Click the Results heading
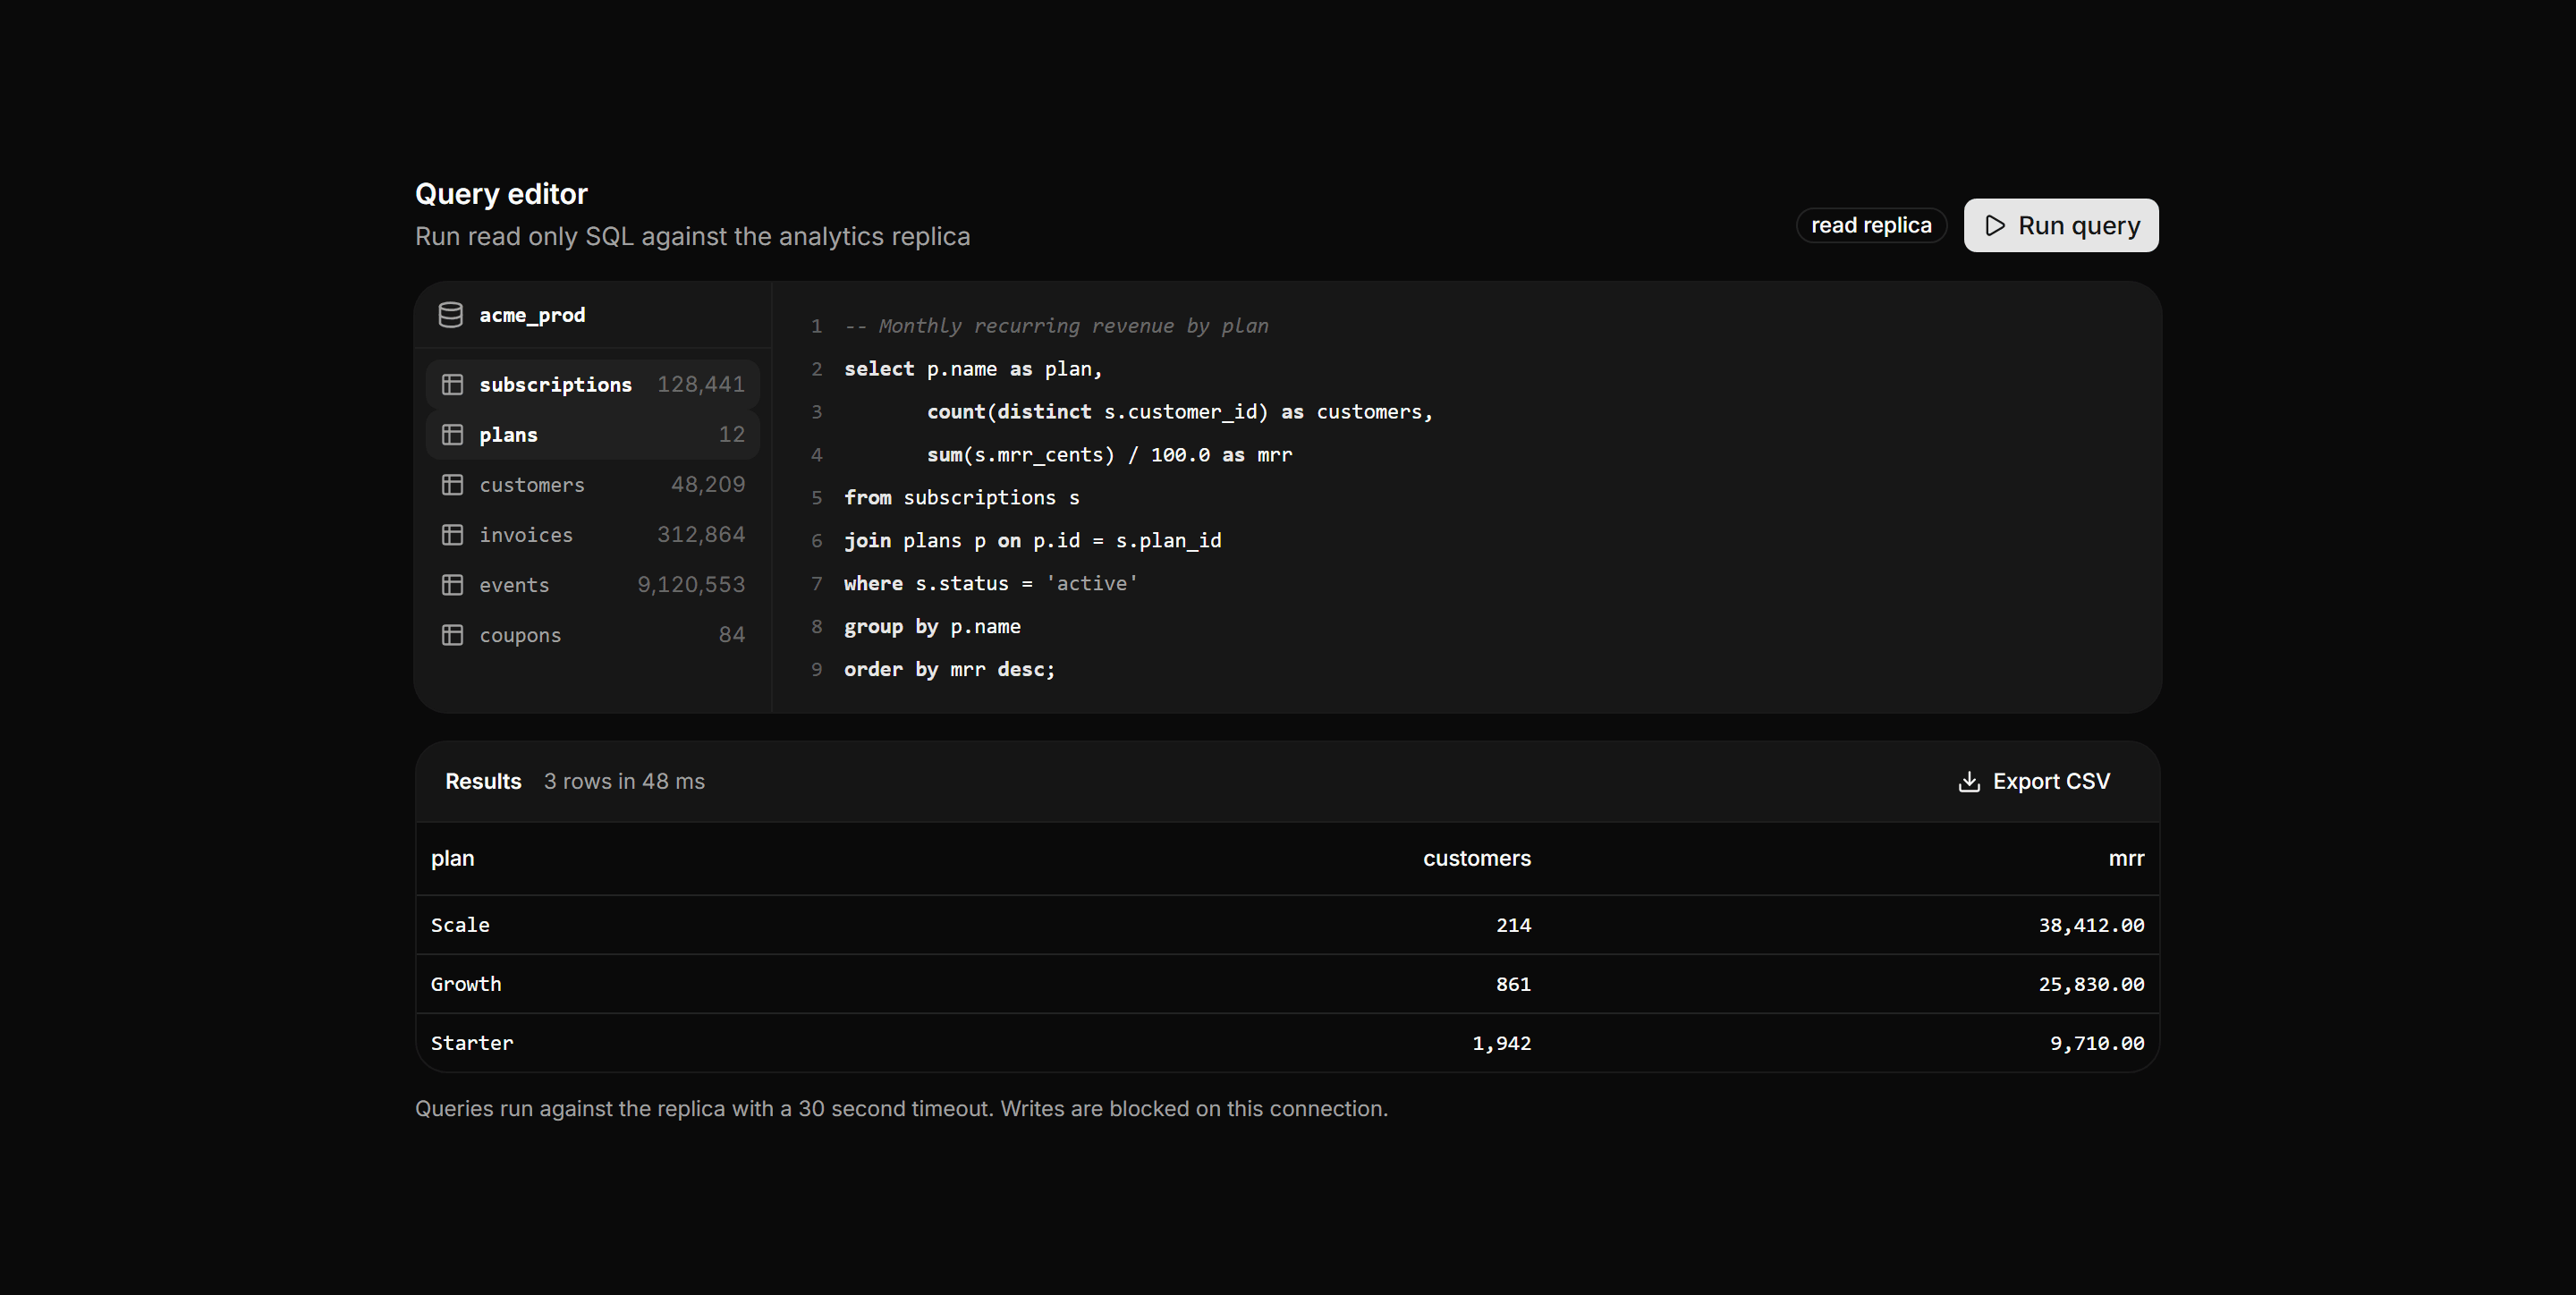The width and height of the screenshot is (2576, 1295). point(483,781)
